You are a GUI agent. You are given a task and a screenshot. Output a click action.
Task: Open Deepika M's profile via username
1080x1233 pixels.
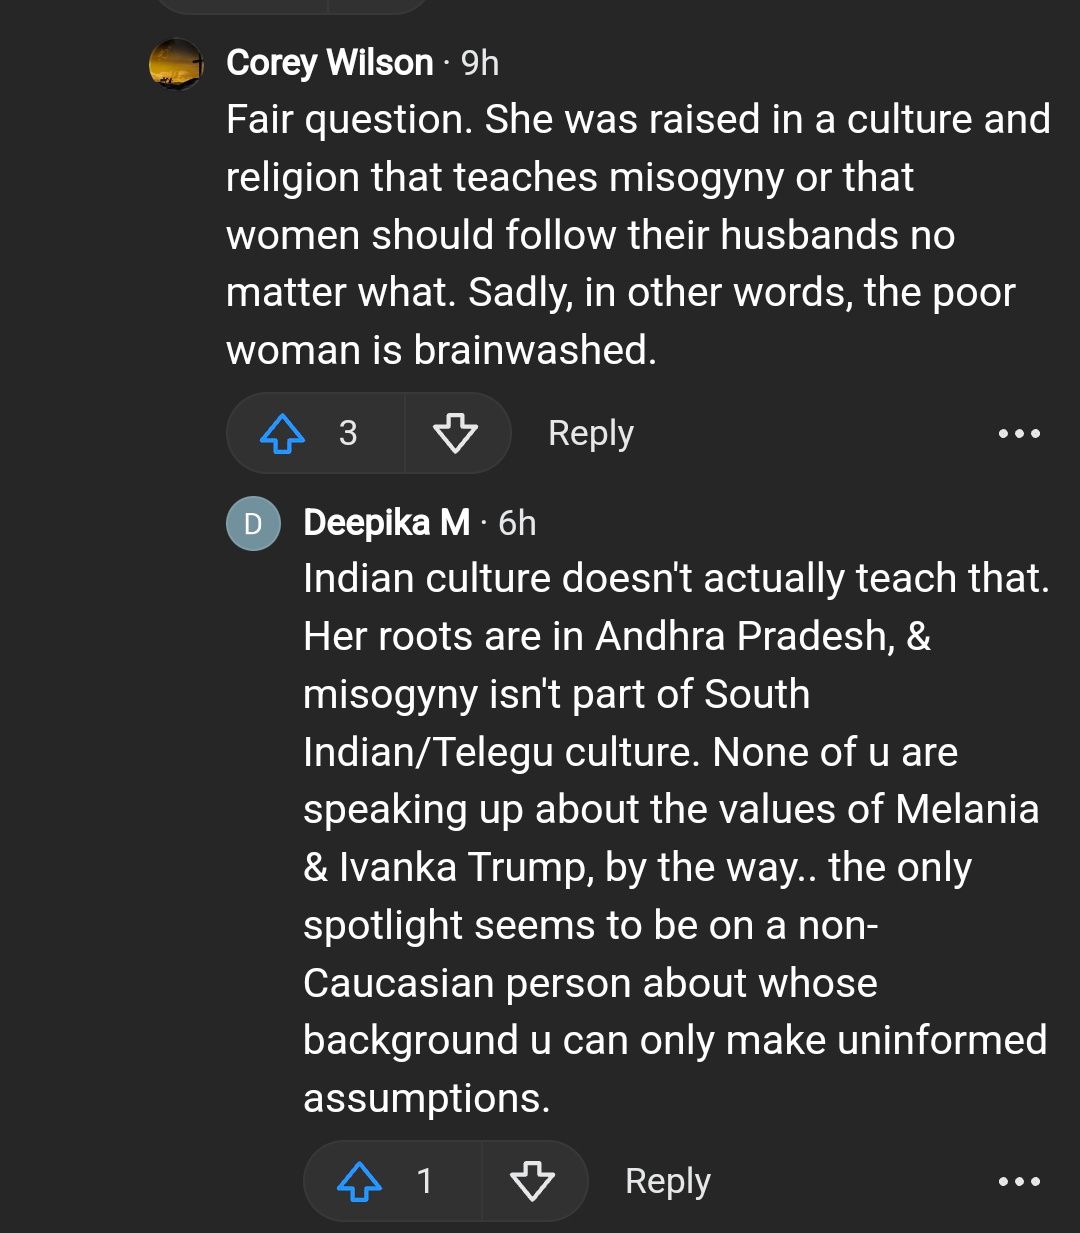(x=386, y=522)
